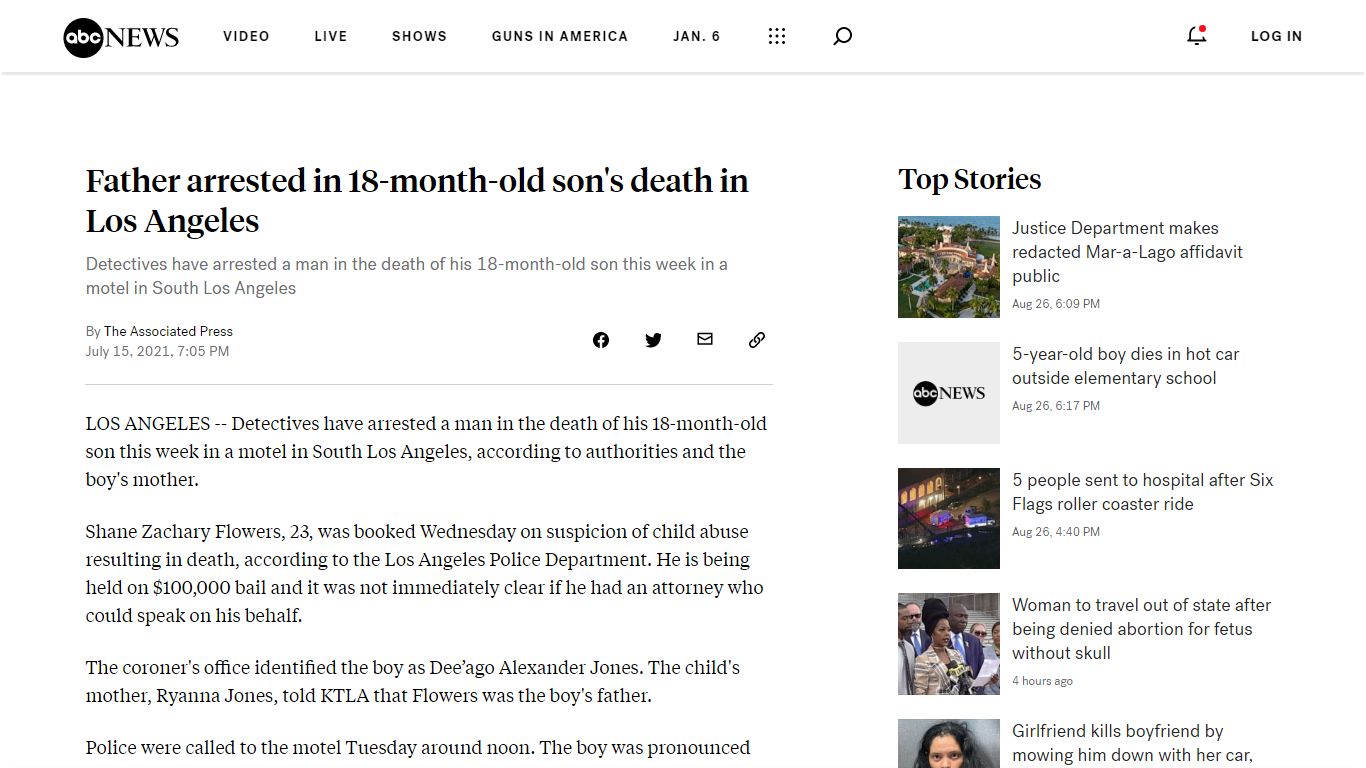Copy article link with chain icon
Image resolution: width=1366 pixels, height=768 pixels.
(757, 340)
